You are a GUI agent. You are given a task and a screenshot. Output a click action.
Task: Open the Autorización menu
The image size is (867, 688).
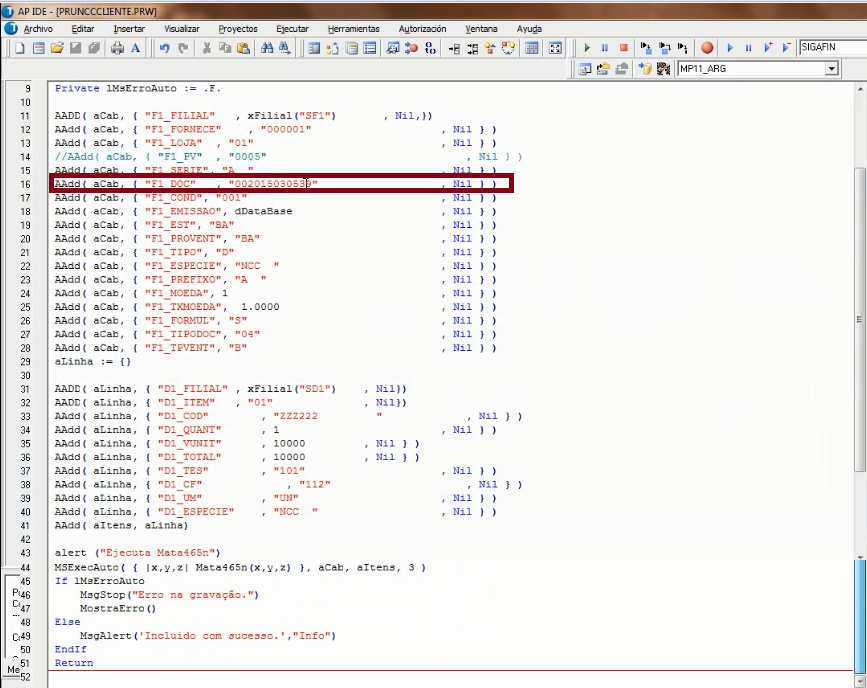[422, 29]
